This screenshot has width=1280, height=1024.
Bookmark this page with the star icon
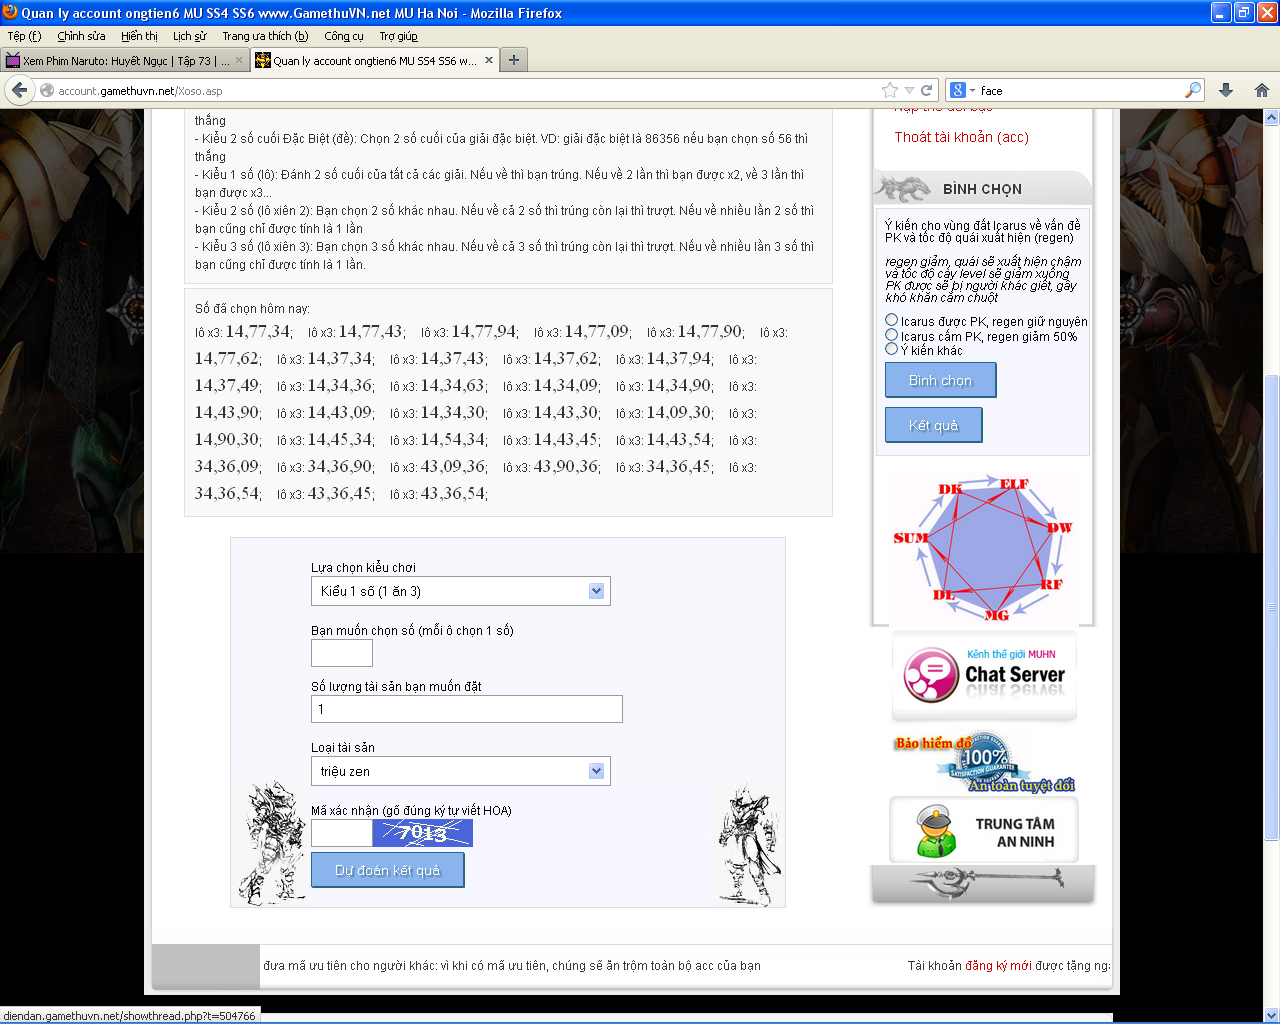click(890, 90)
